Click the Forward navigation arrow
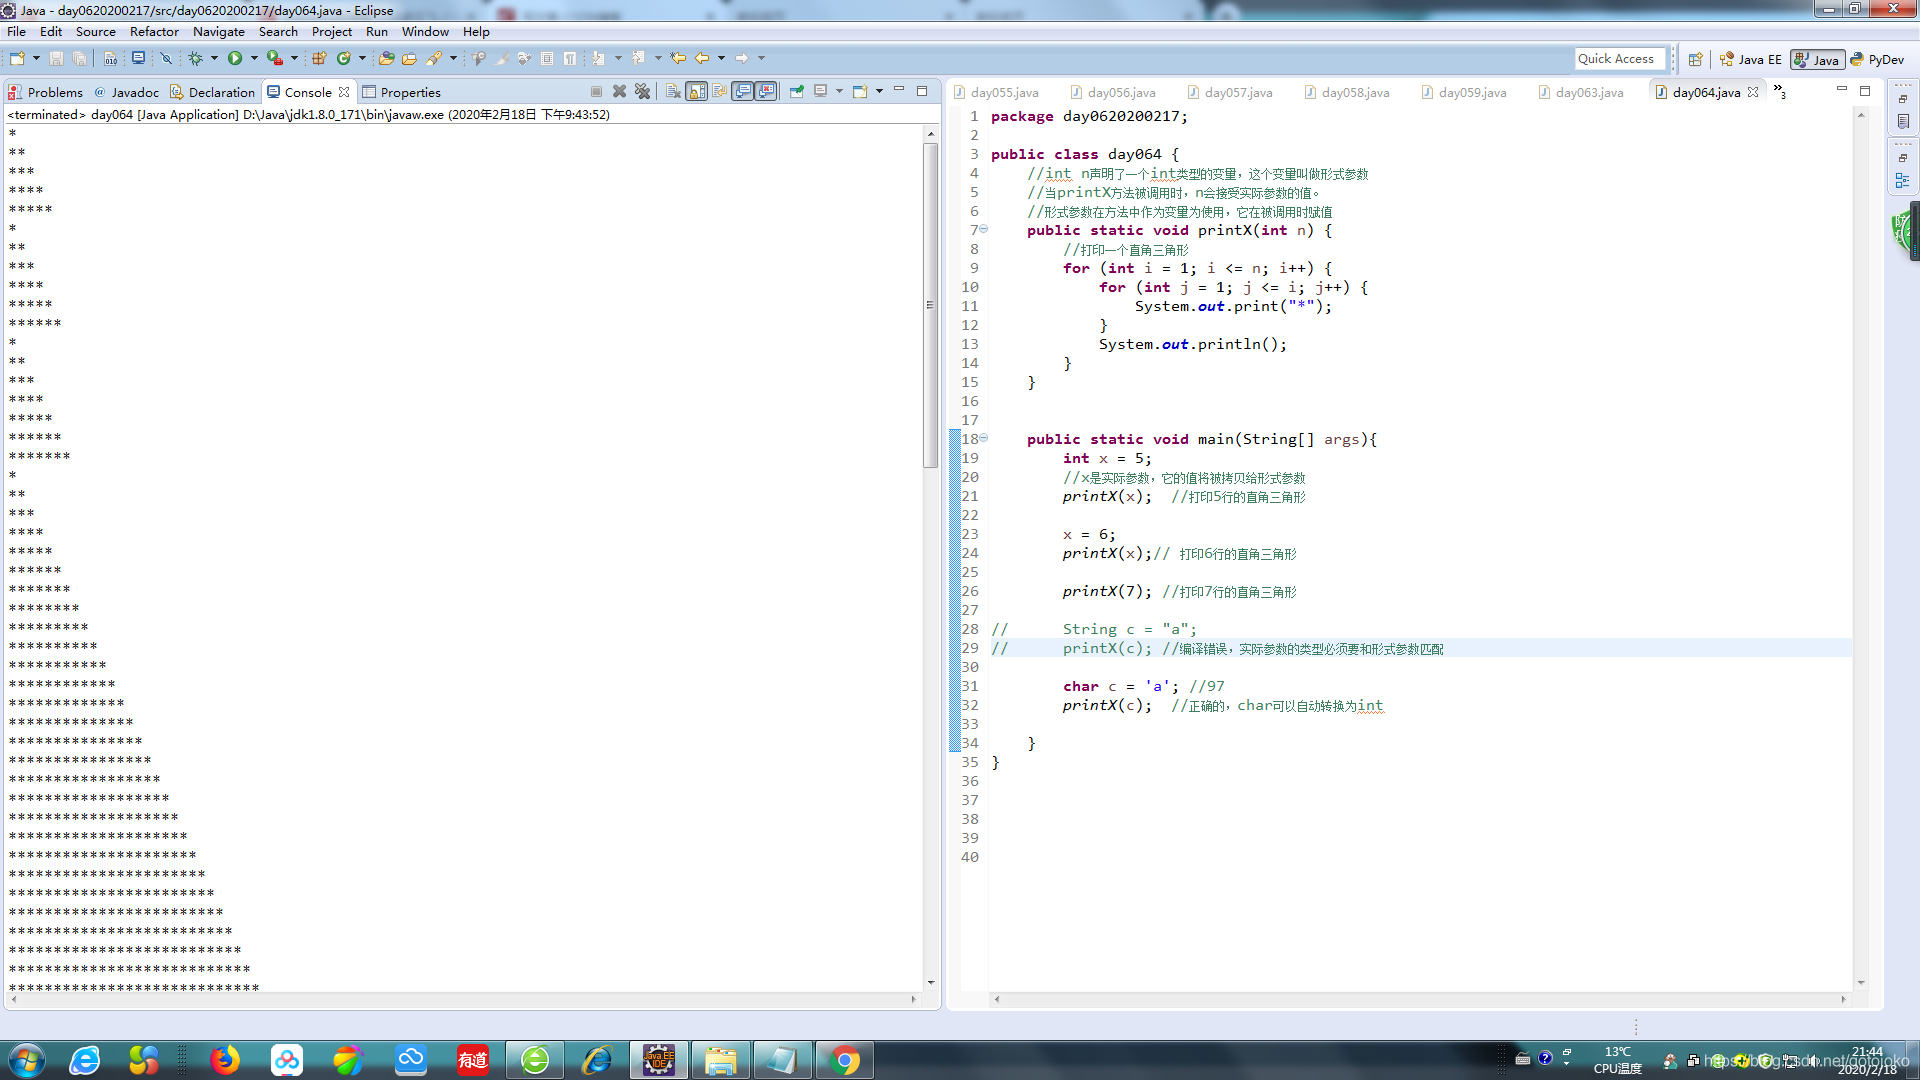The width and height of the screenshot is (1920, 1080). pyautogui.click(x=742, y=59)
